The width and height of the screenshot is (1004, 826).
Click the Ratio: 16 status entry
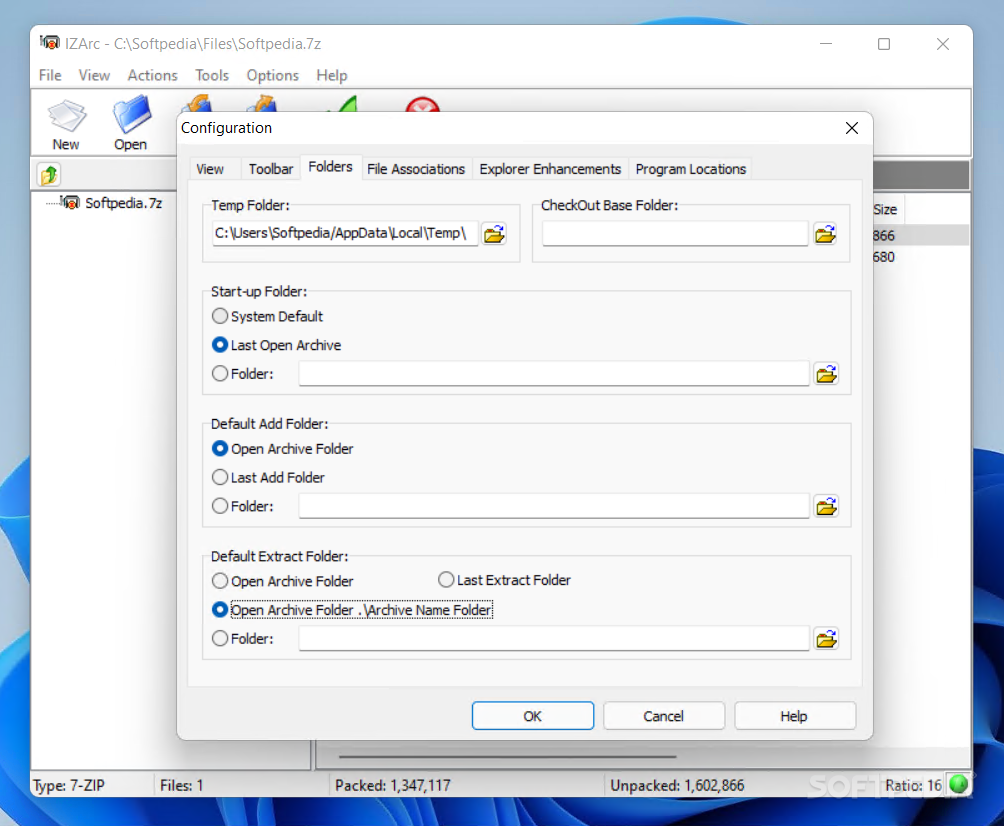913,785
